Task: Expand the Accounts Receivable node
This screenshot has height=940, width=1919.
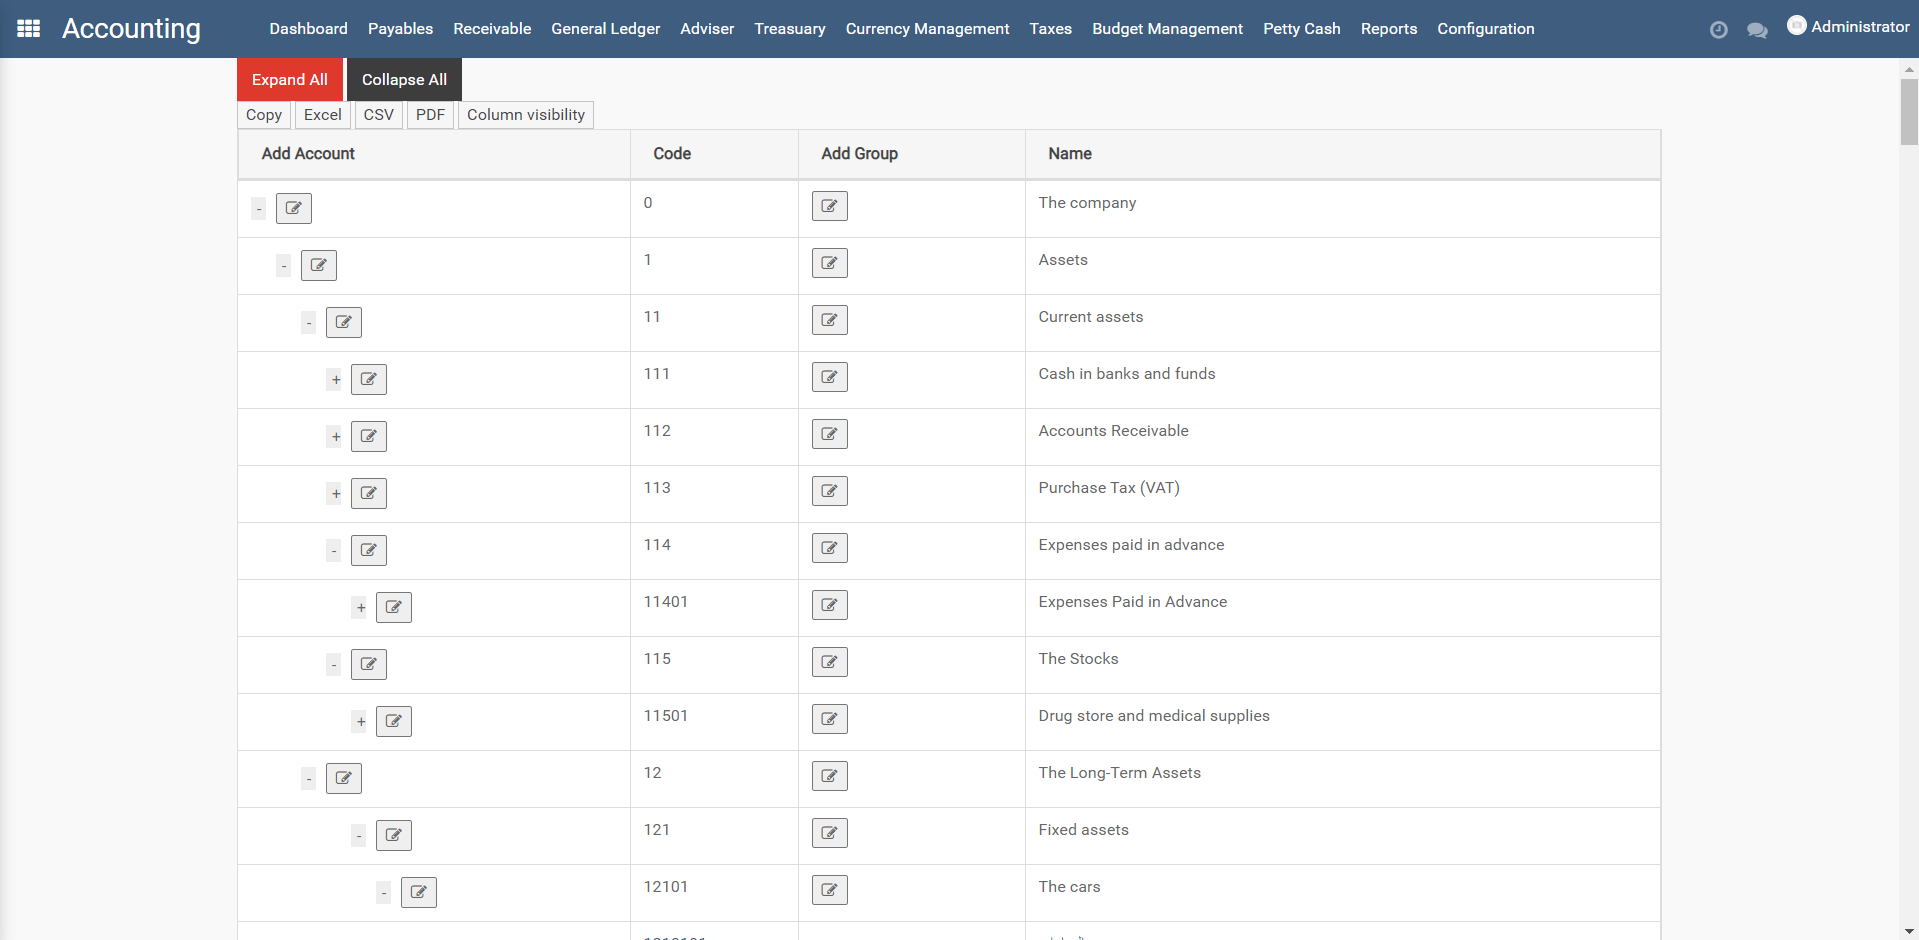Action: coord(335,437)
